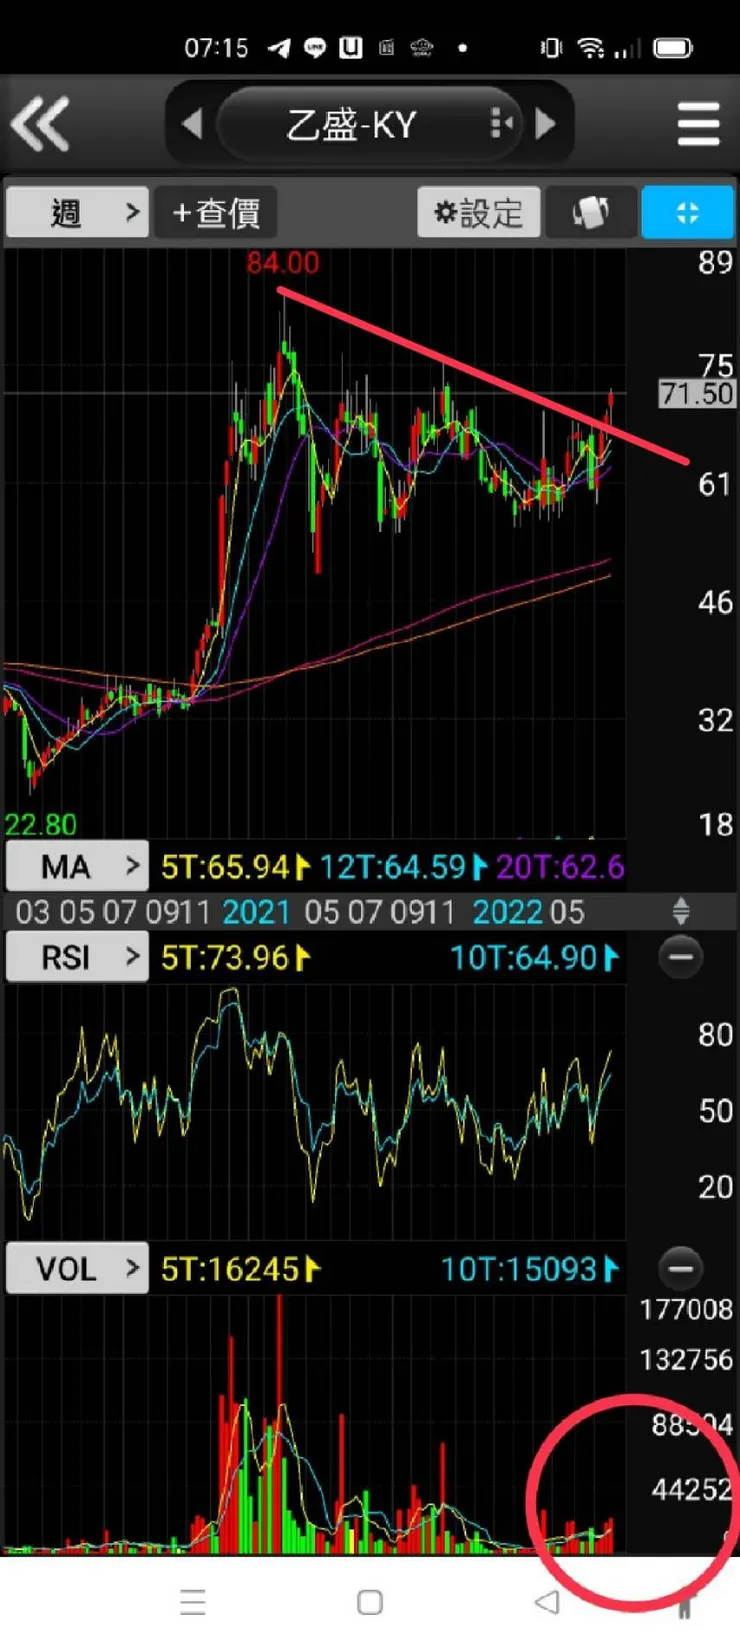Viewport: 740px width, 1648px height.
Task: Change the 週 chart period
Action: (x=77, y=212)
